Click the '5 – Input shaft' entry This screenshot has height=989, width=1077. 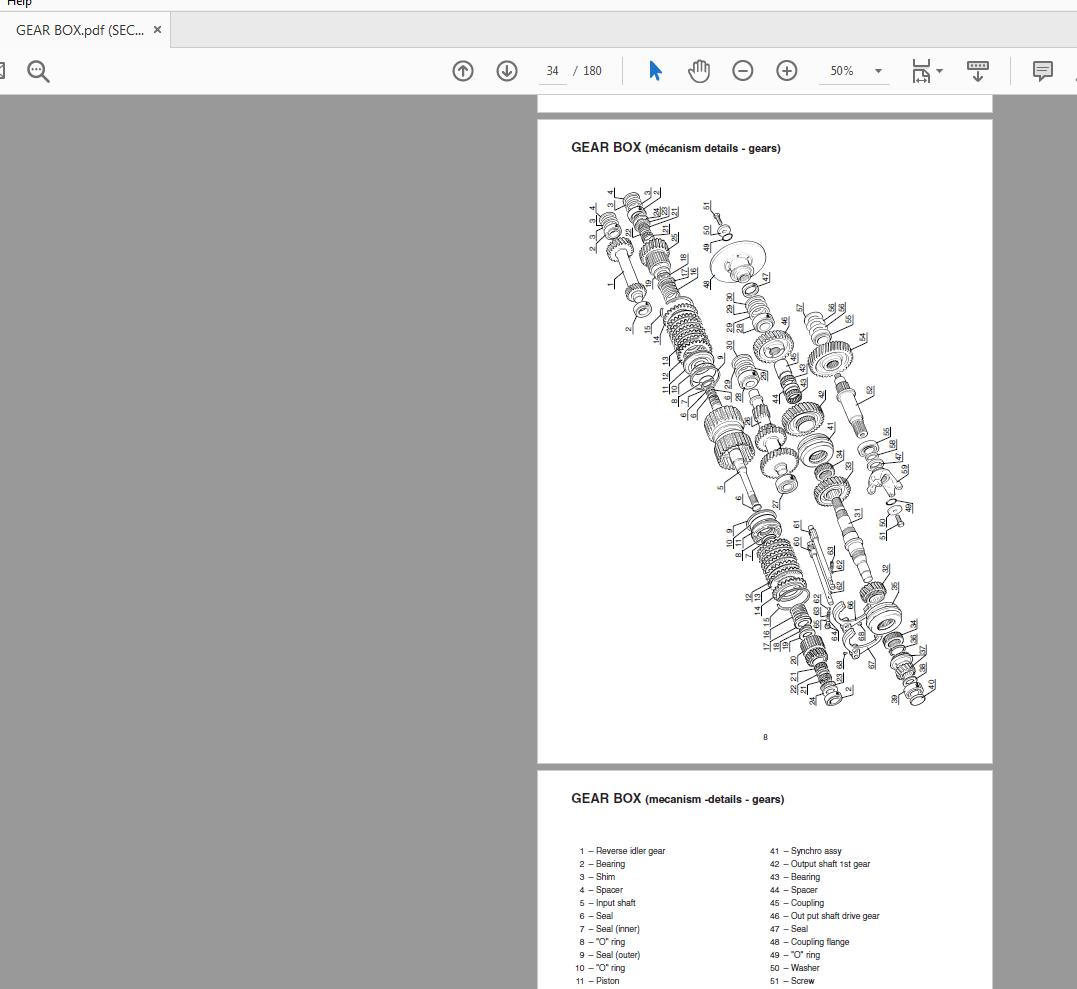point(607,903)
